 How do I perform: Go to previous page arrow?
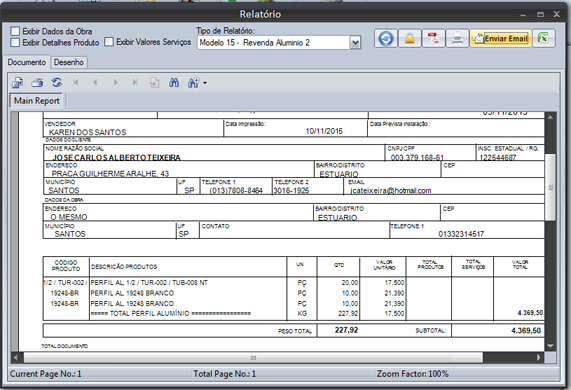coord(95,83)
